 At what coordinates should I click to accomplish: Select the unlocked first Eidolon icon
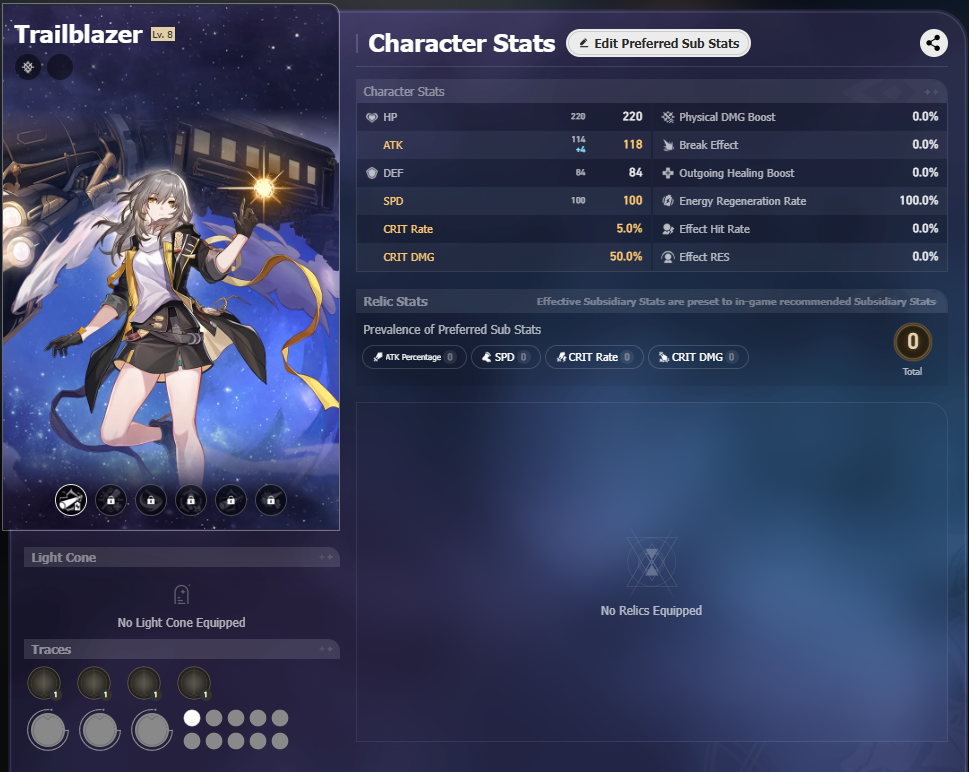70,500
